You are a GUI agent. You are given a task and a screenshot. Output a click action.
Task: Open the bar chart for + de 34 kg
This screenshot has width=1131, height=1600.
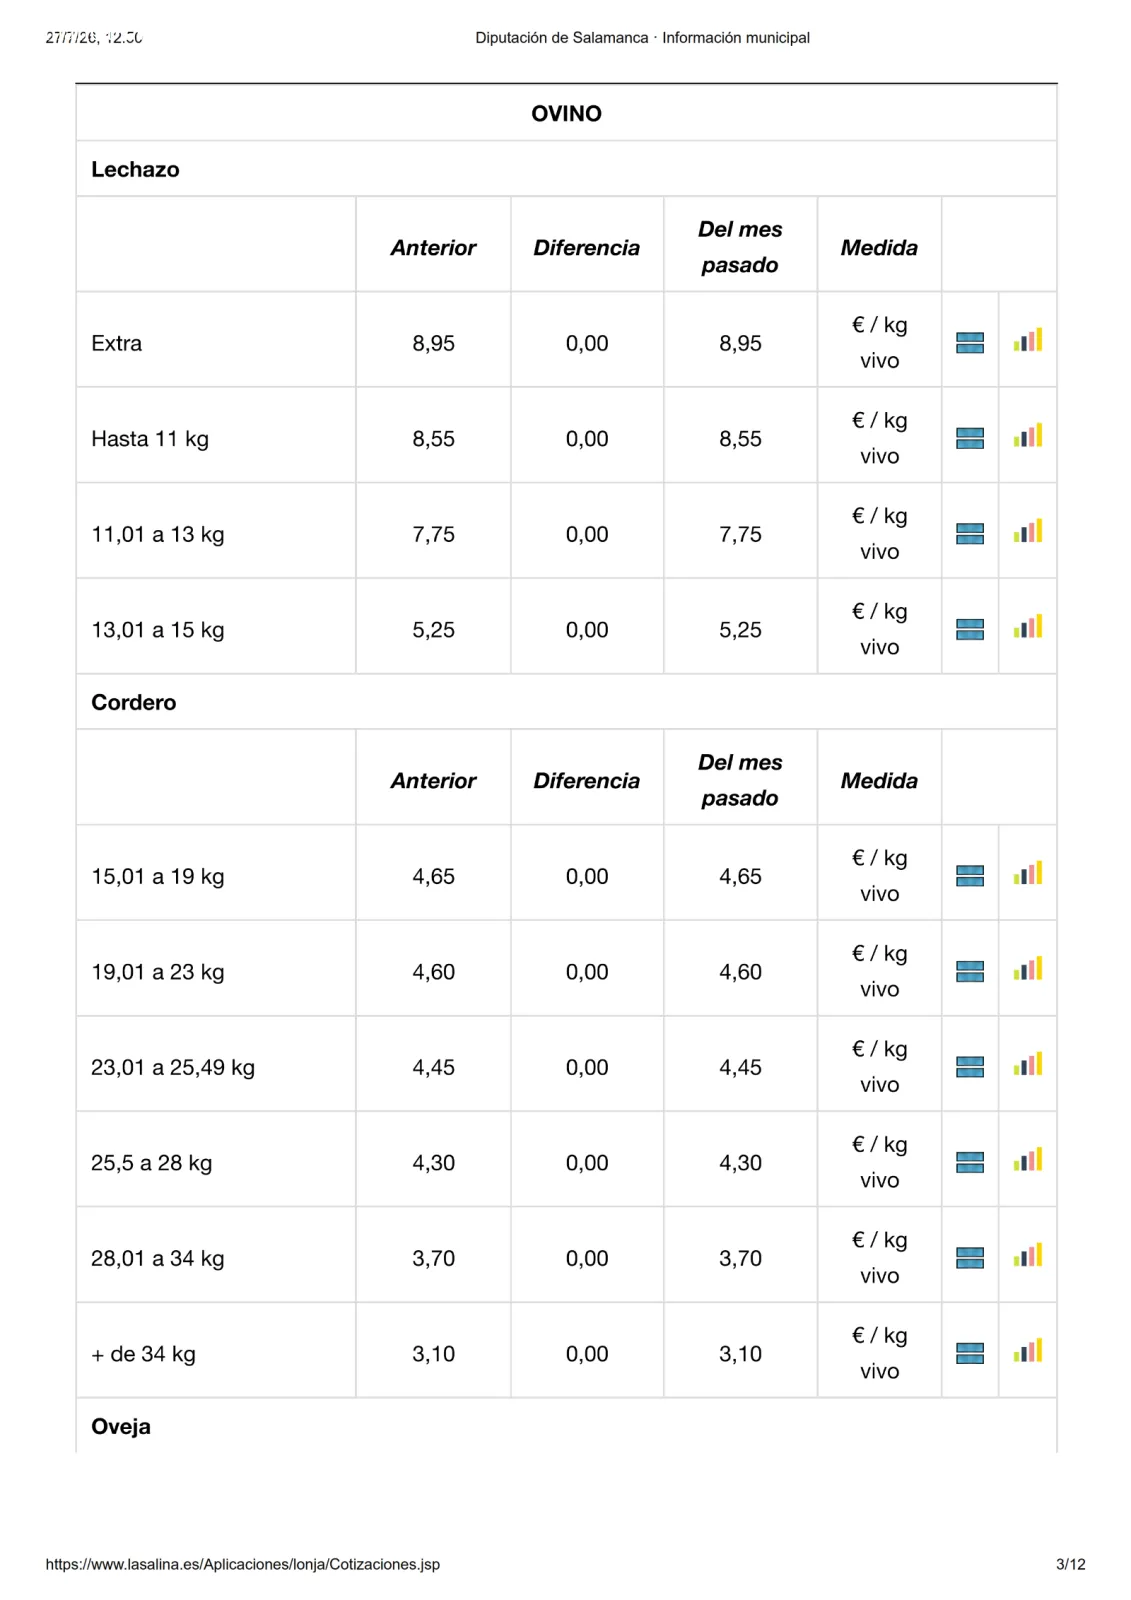(x=1027, y=1350)
